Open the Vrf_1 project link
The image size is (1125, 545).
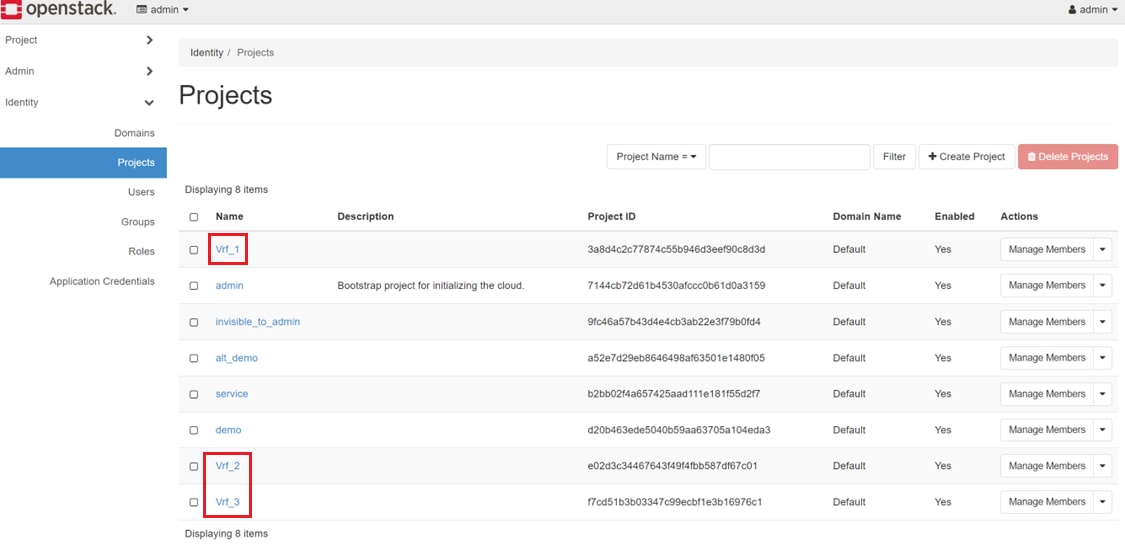coord(227,250)
